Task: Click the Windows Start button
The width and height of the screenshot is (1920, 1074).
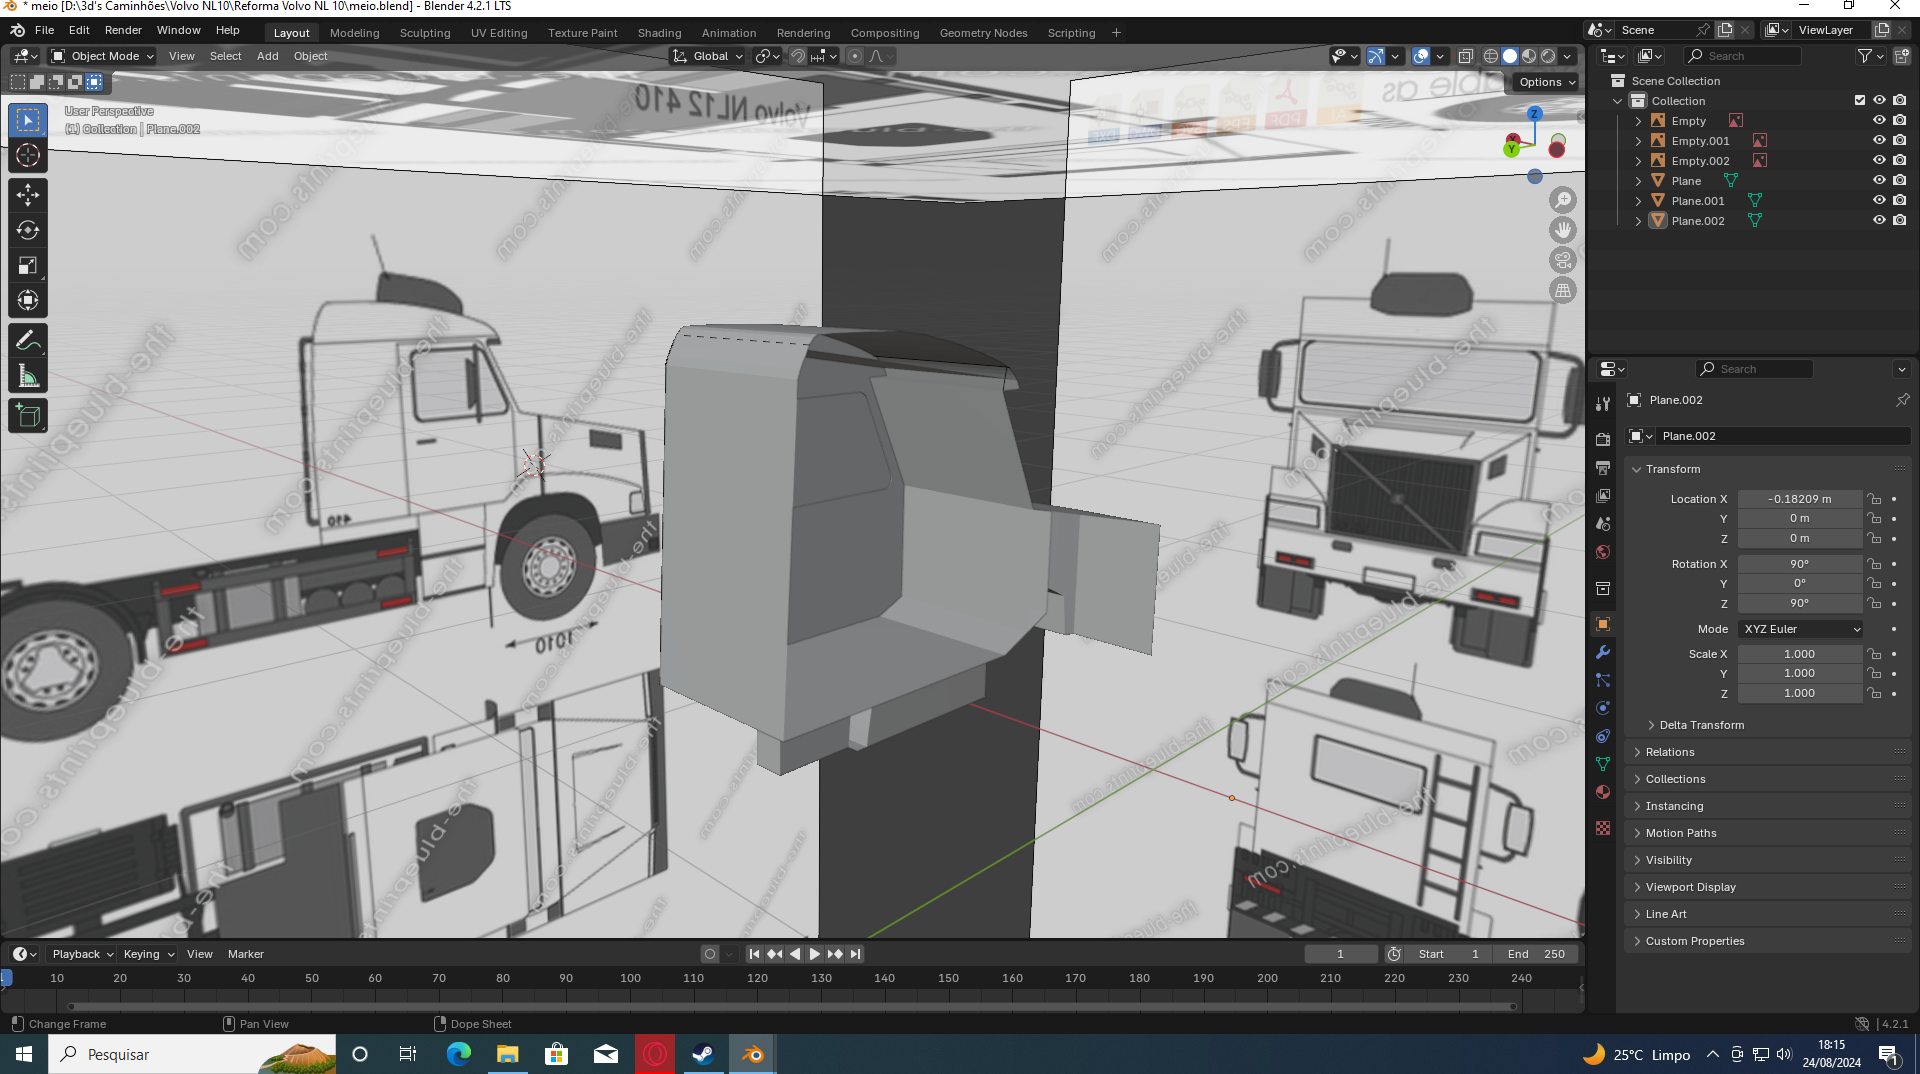Action: [x=24, y=1054]
